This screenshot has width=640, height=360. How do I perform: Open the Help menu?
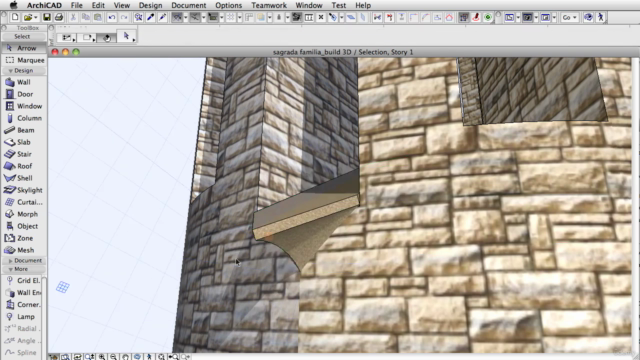(x=363, y=5)
